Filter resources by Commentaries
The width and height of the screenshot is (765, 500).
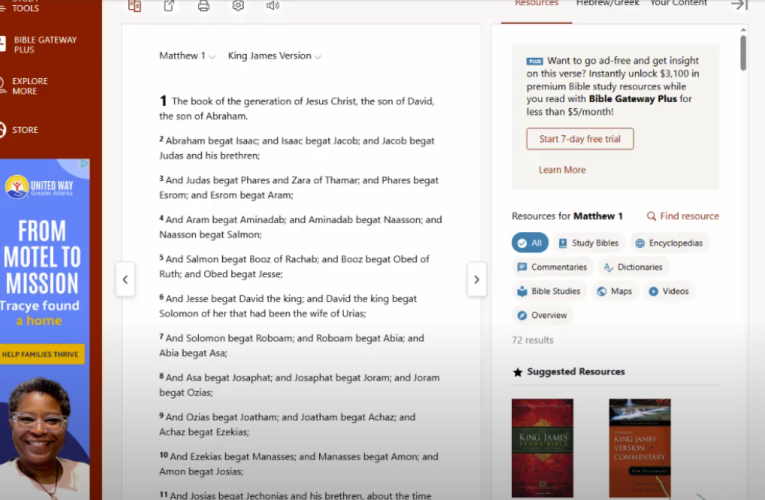[x=552, y=267]
